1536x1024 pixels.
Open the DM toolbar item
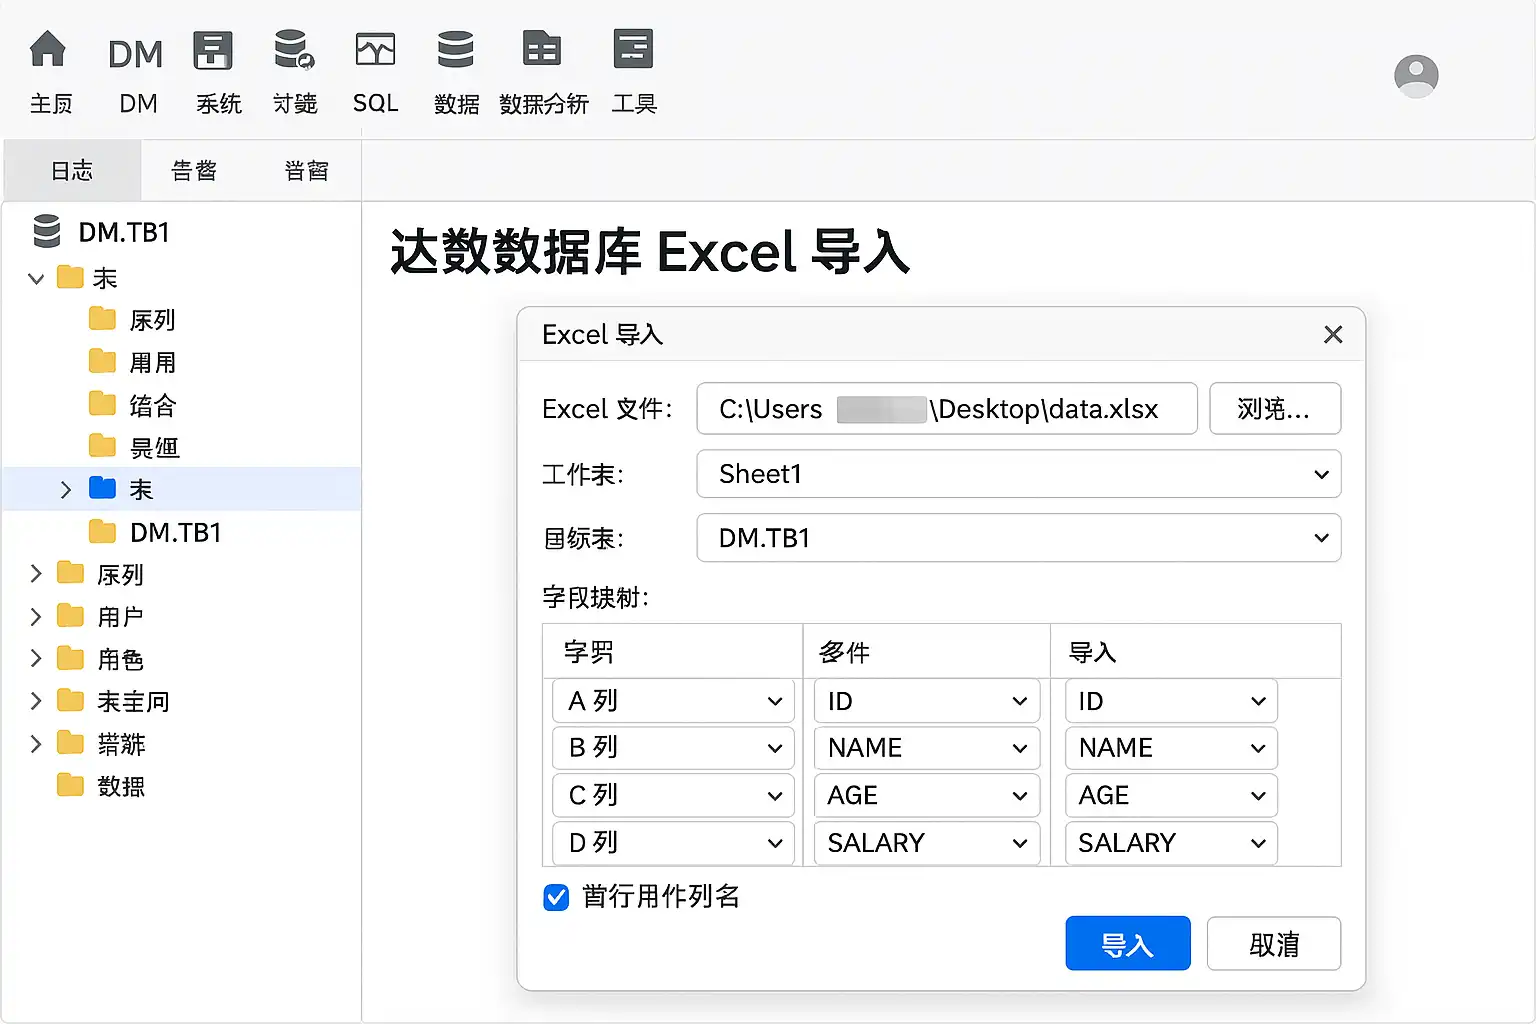tap(136, 54)
